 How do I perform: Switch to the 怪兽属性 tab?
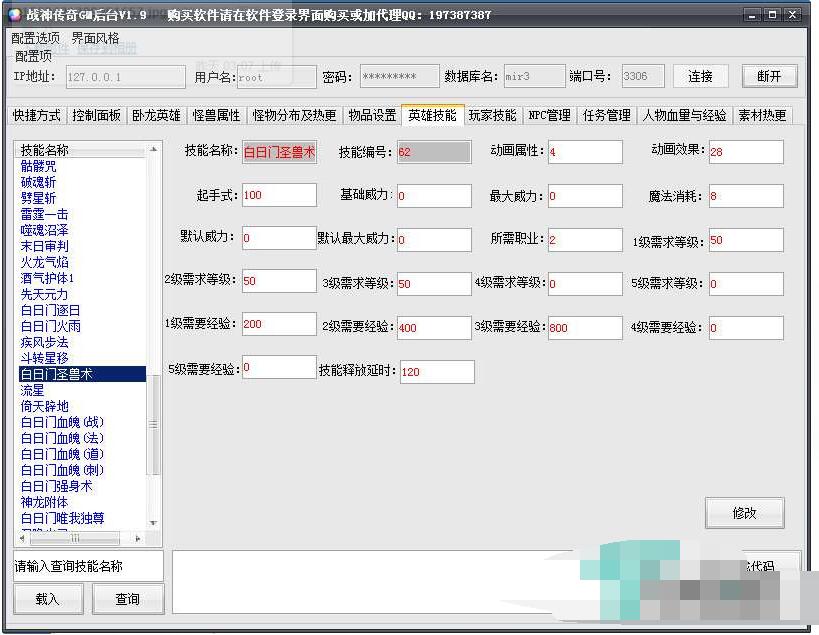[216, 116]
